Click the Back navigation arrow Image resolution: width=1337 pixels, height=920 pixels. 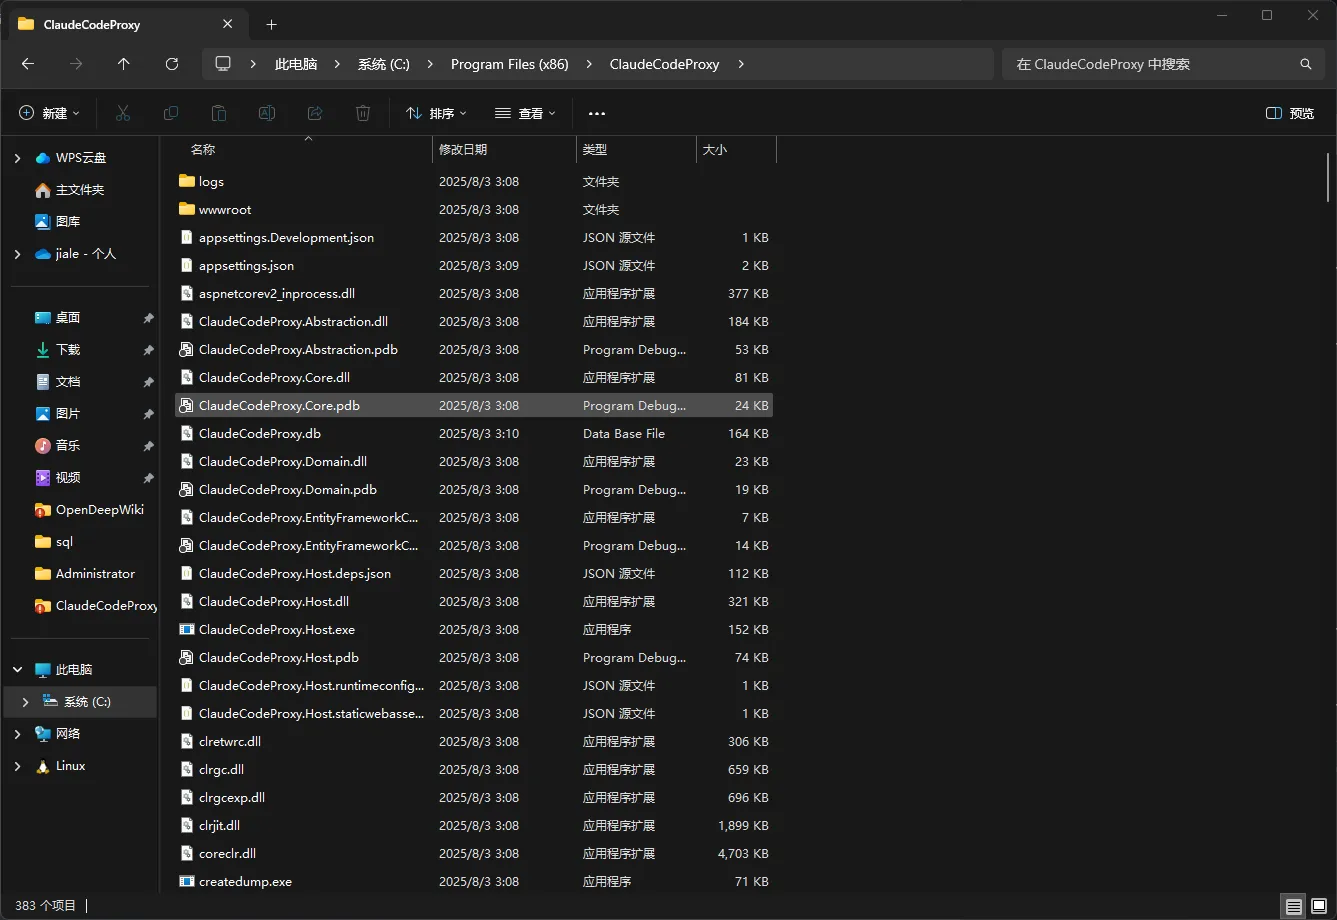(x=28, y=64)
